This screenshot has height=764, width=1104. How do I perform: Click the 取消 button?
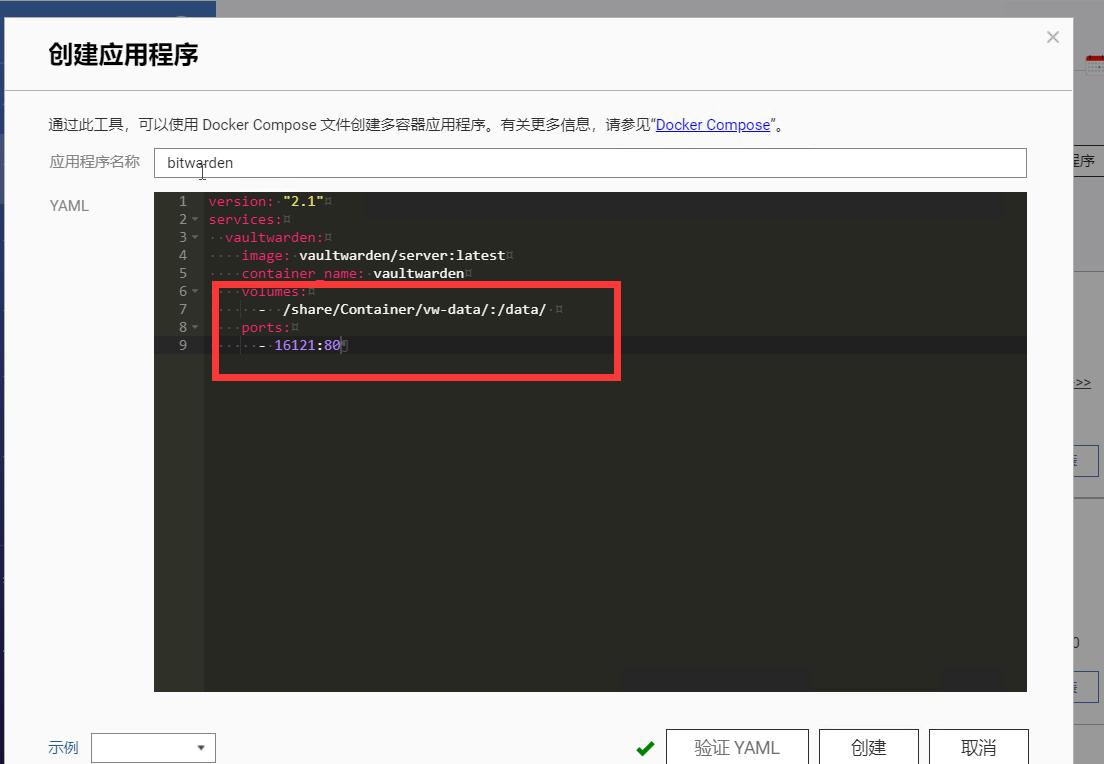pos(978,747)
